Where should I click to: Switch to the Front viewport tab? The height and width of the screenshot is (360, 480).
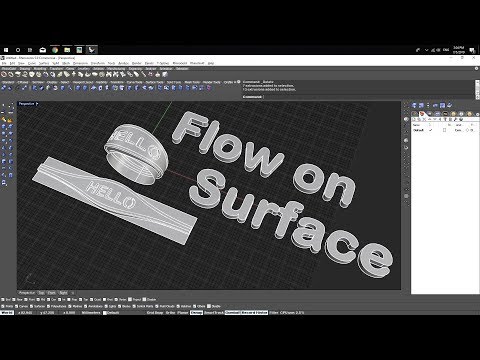click(x=52, y=293)
